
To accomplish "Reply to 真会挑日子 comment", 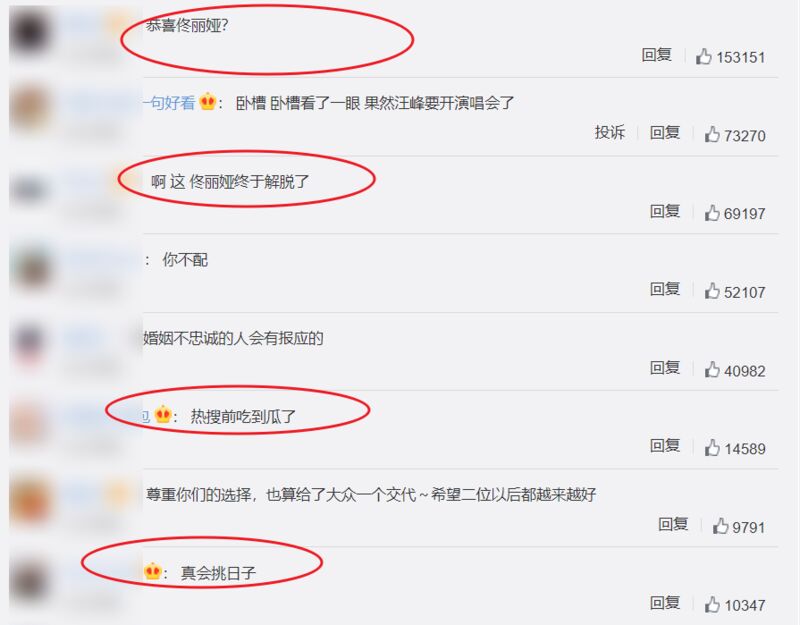I will tap(665, 603).
